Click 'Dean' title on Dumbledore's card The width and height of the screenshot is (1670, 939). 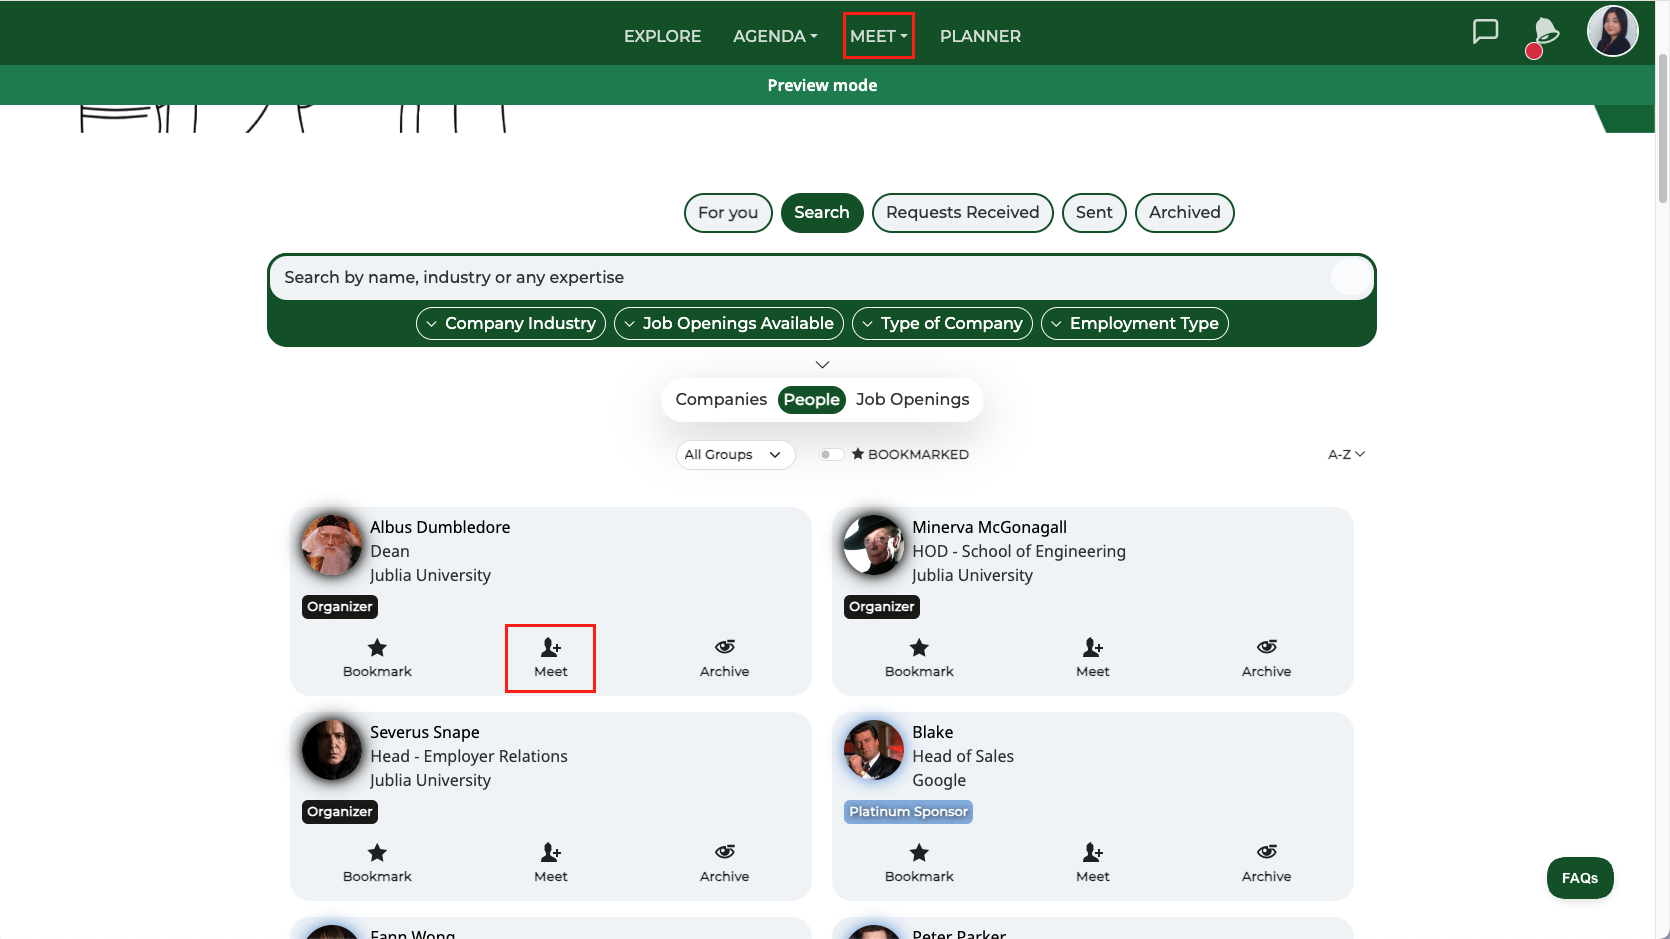(x=390, y=551)
